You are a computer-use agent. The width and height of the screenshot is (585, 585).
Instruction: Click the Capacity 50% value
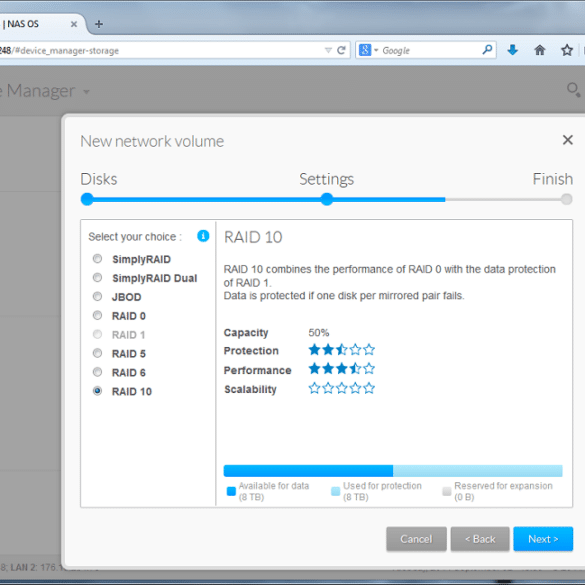[x=319, y=332]
